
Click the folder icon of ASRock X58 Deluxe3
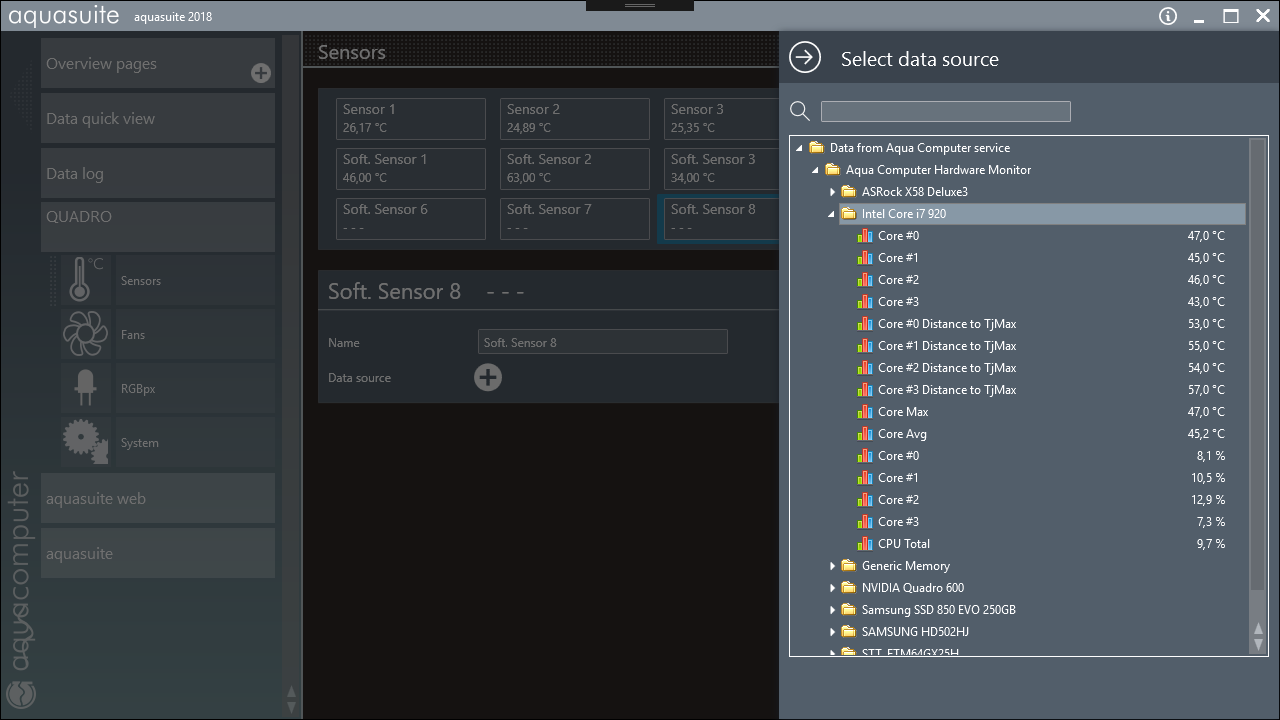(849, 192)
